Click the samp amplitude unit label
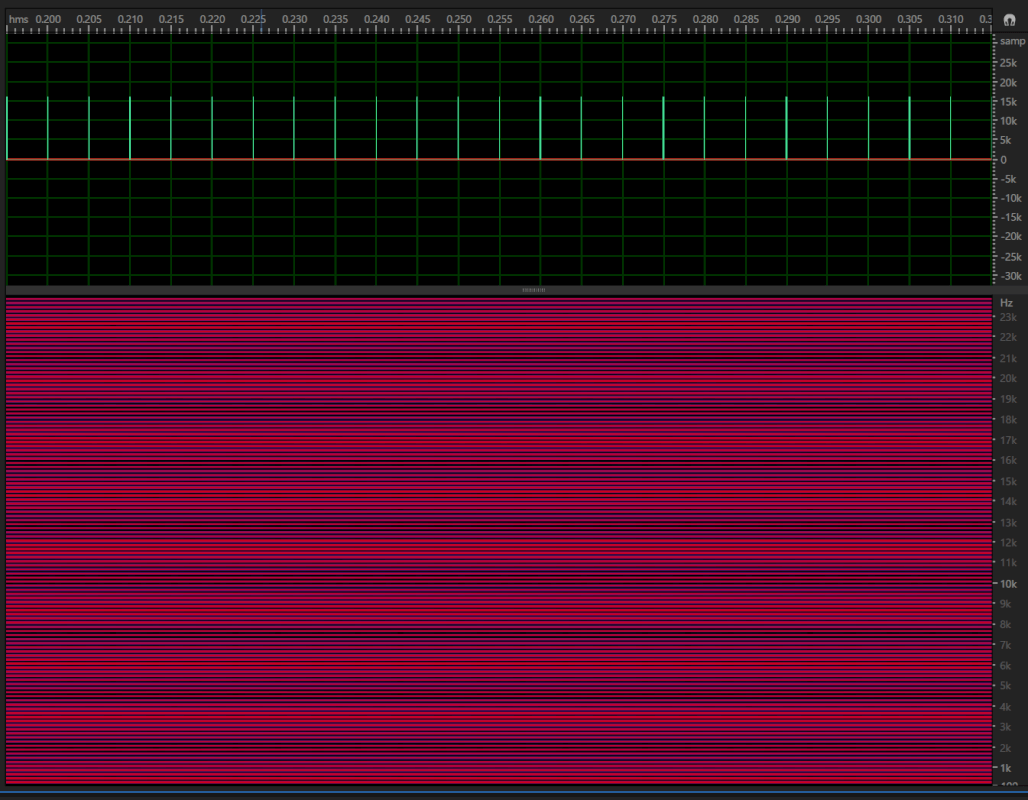Image resolution: width=1028 pixels, height=800 pixels. pos(1010,40)
